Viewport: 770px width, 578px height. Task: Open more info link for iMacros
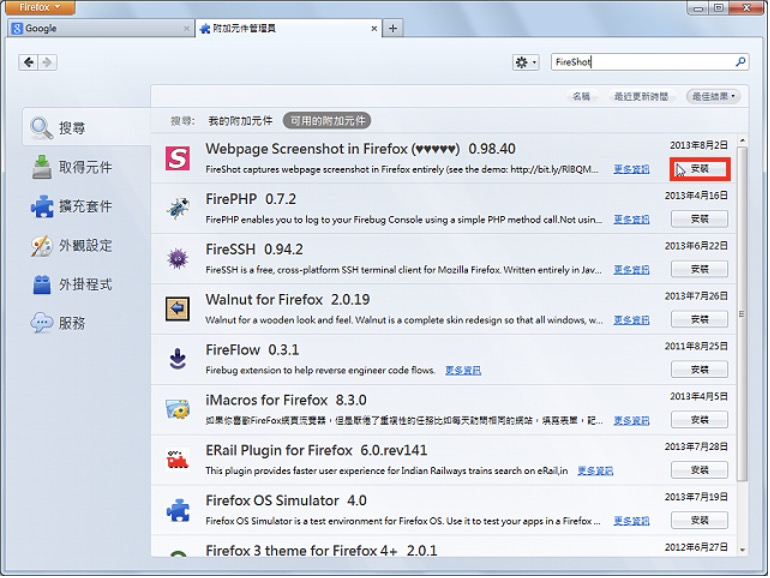point(632,421)
